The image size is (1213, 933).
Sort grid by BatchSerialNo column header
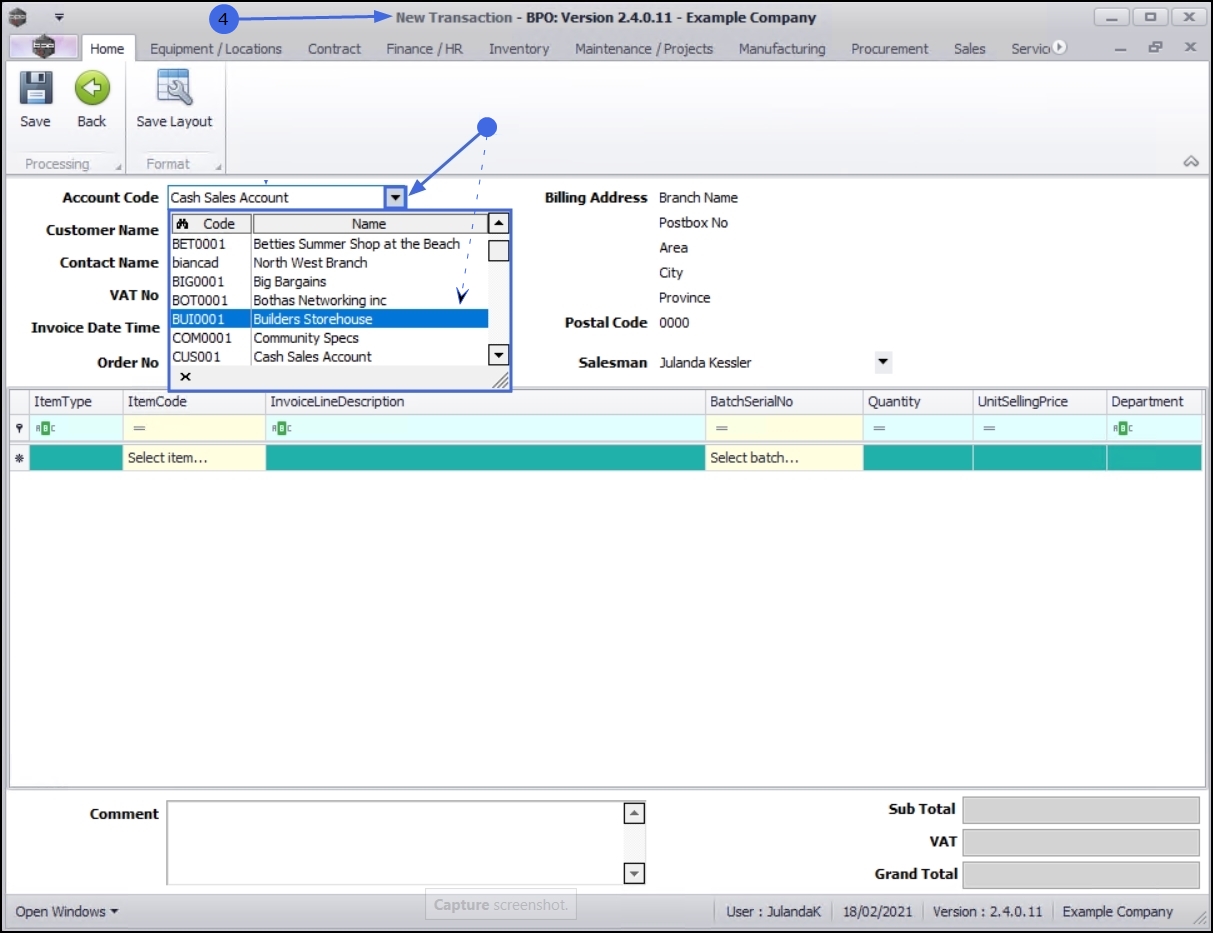[x=785, y=401]
